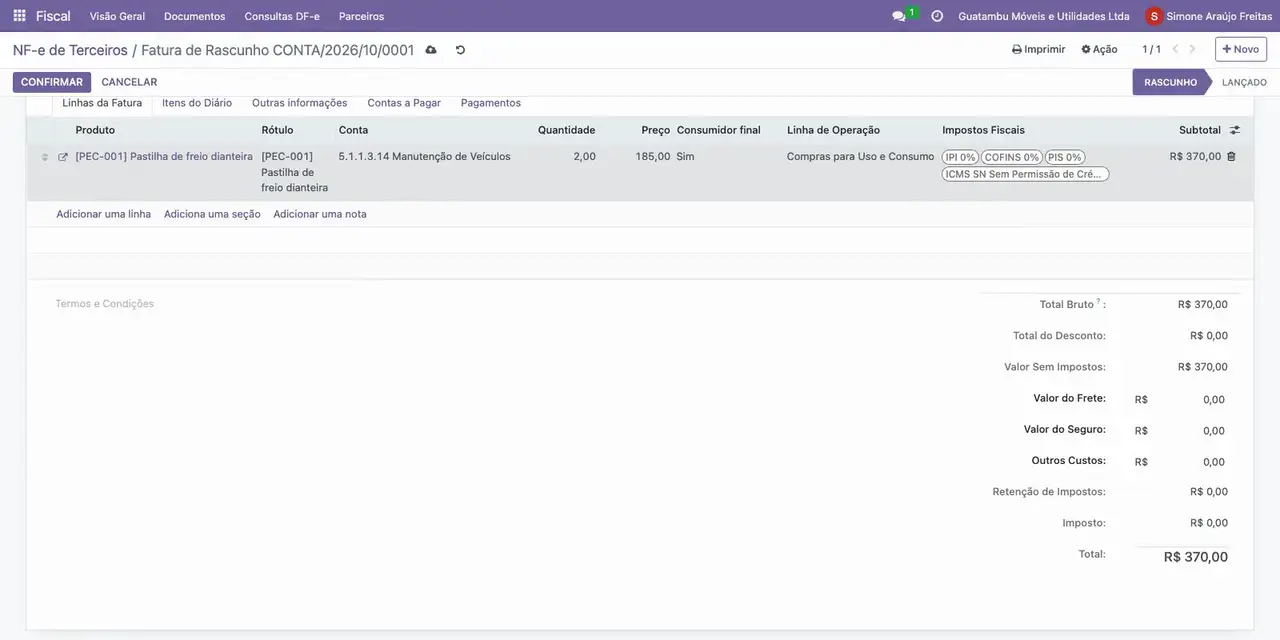
Task: Delete the Pastilha de freio line
Action: (1231, 157)
